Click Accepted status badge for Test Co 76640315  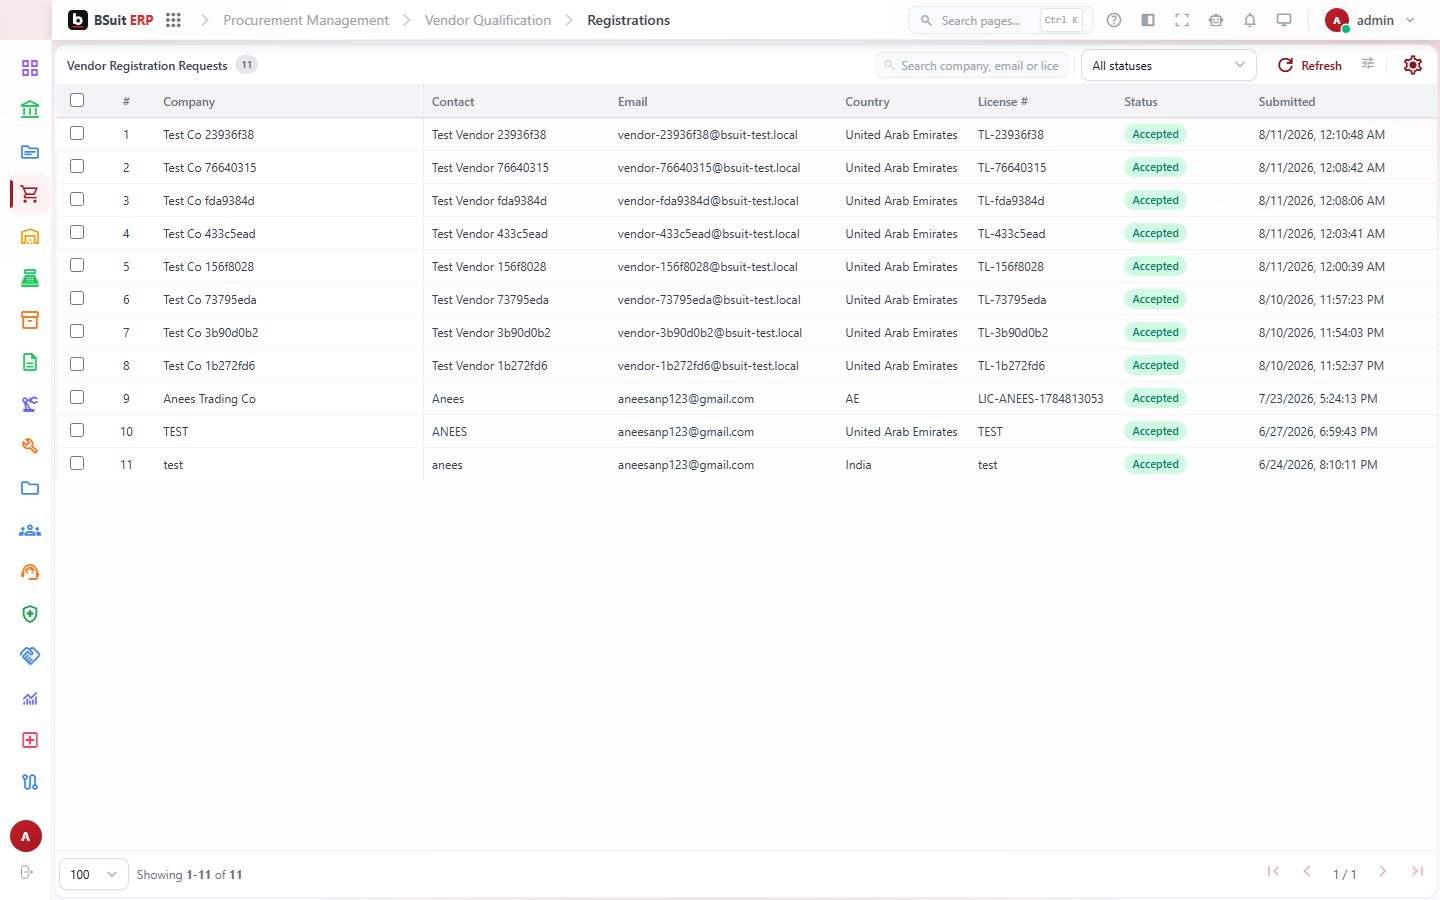(x=1155, y=167)
